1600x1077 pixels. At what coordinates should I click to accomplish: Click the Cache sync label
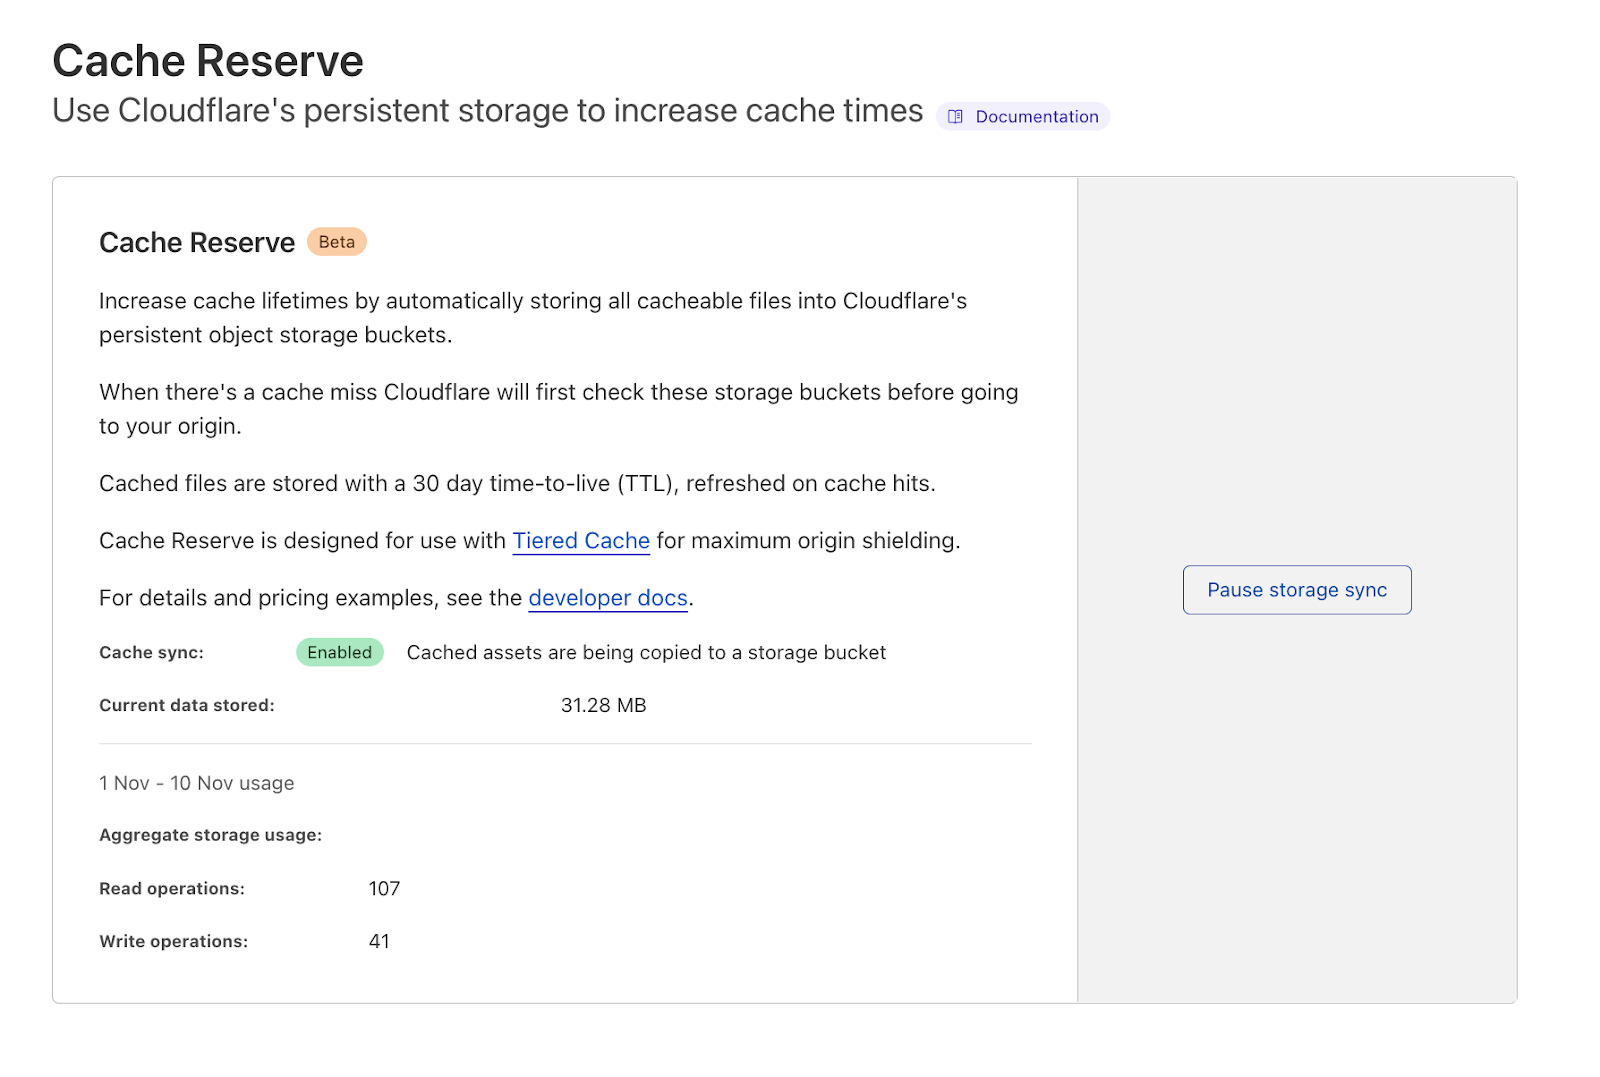pos(151,653)
